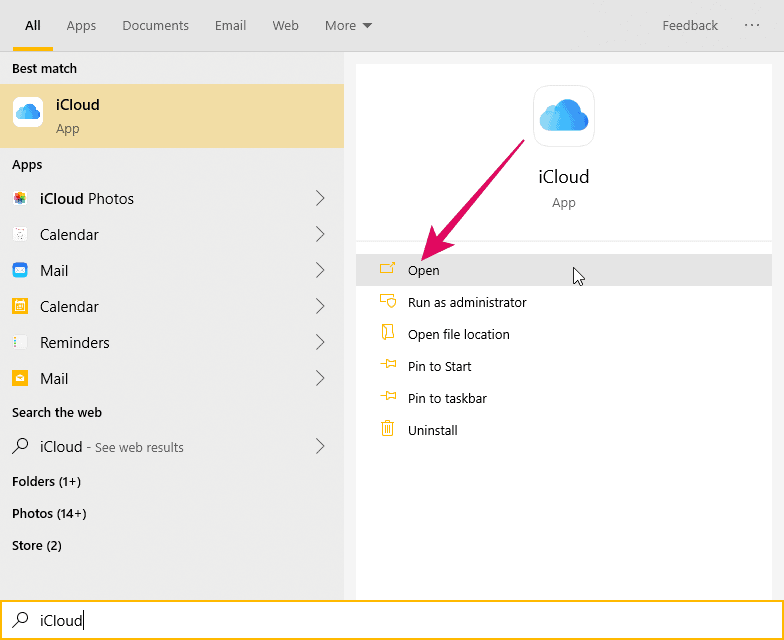Select the iCloud best match result
Screen dimensions: 784x640
(172, 116)
